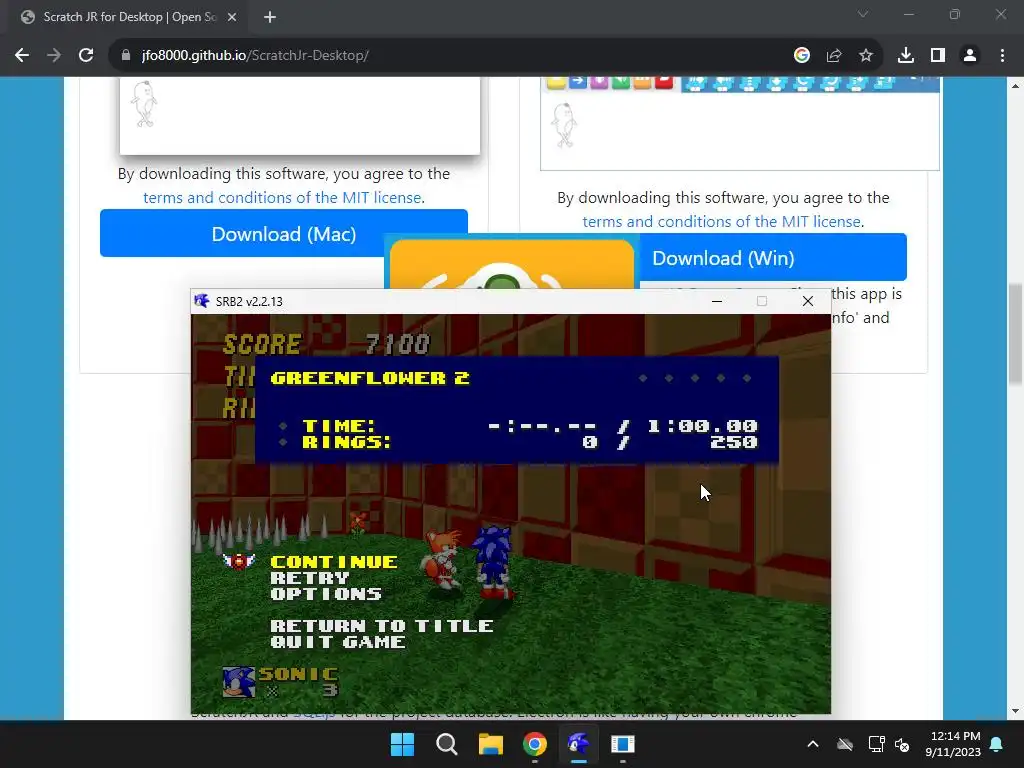
Task: Show hidden tray icons chevron
Action: click(813, 744)
